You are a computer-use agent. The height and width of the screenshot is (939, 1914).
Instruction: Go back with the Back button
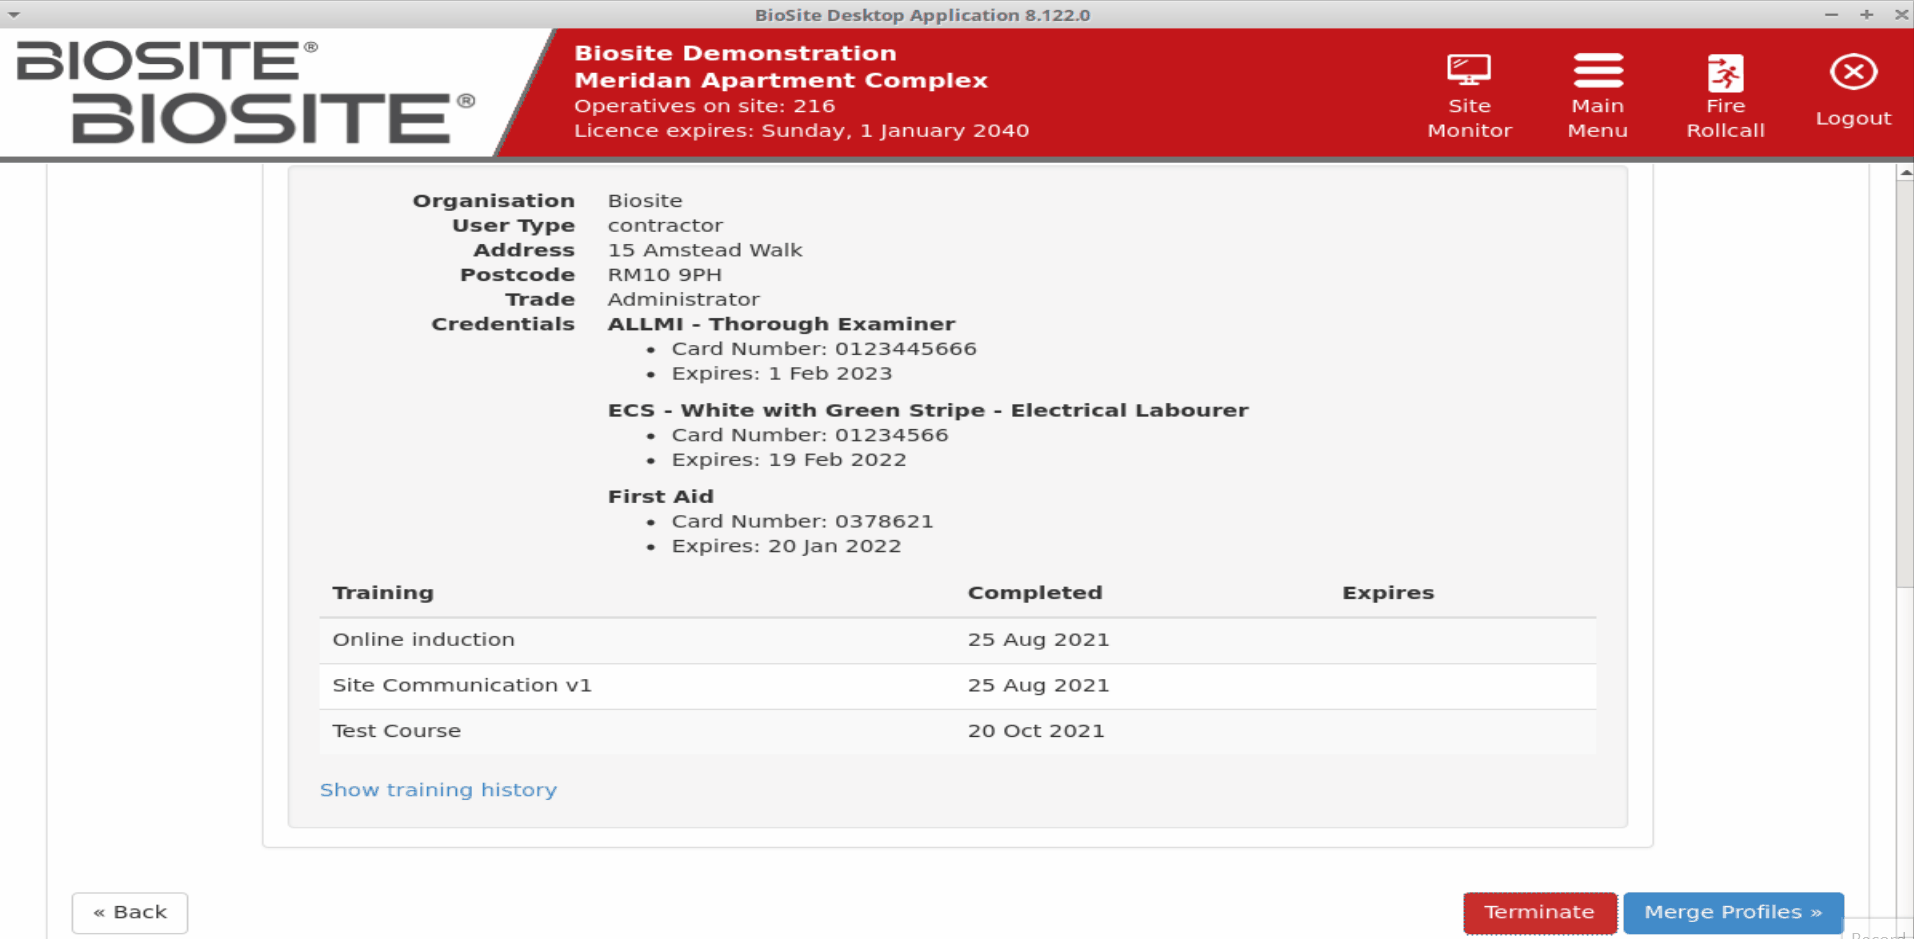coord(130,912)
